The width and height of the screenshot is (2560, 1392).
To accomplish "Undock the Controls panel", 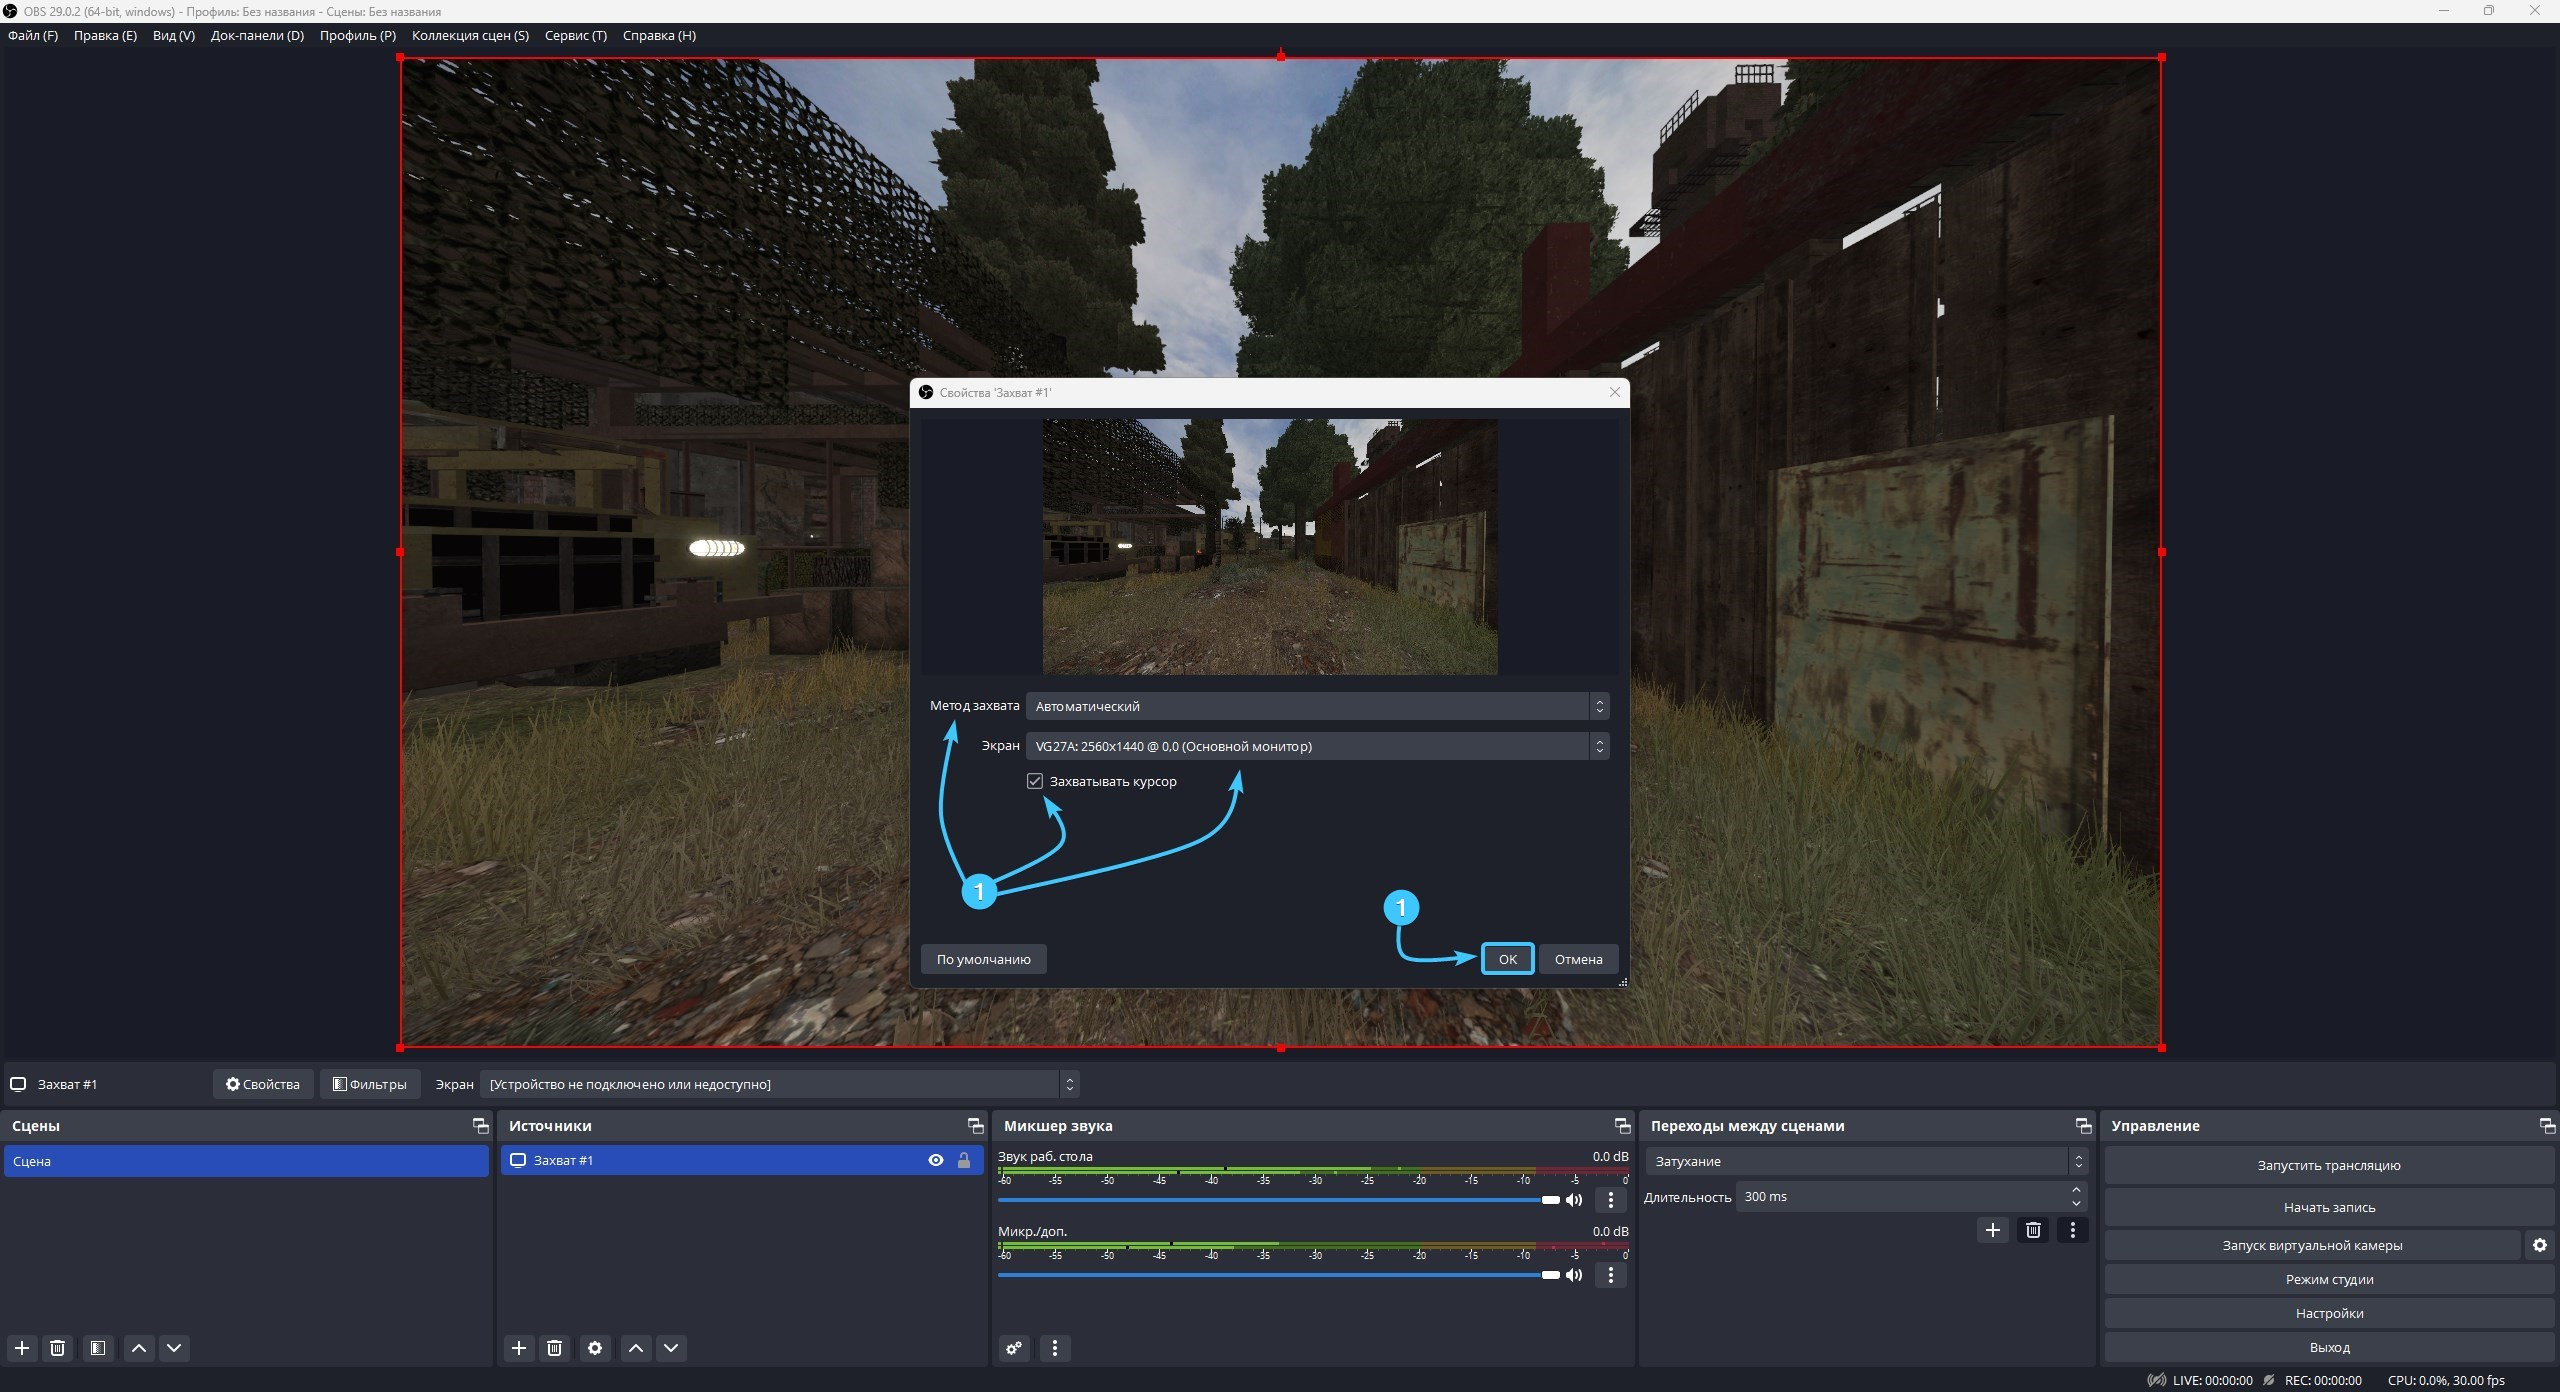I will point(2548,1126).
